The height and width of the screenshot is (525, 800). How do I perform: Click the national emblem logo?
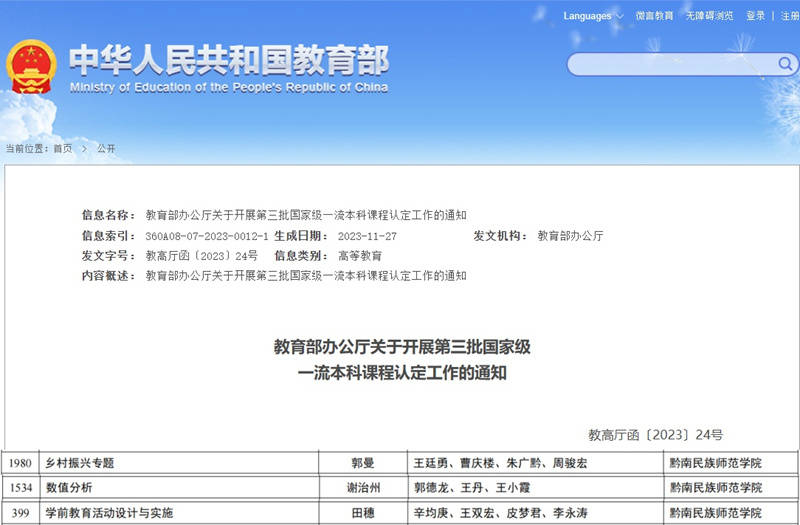(x=32, y=67)
